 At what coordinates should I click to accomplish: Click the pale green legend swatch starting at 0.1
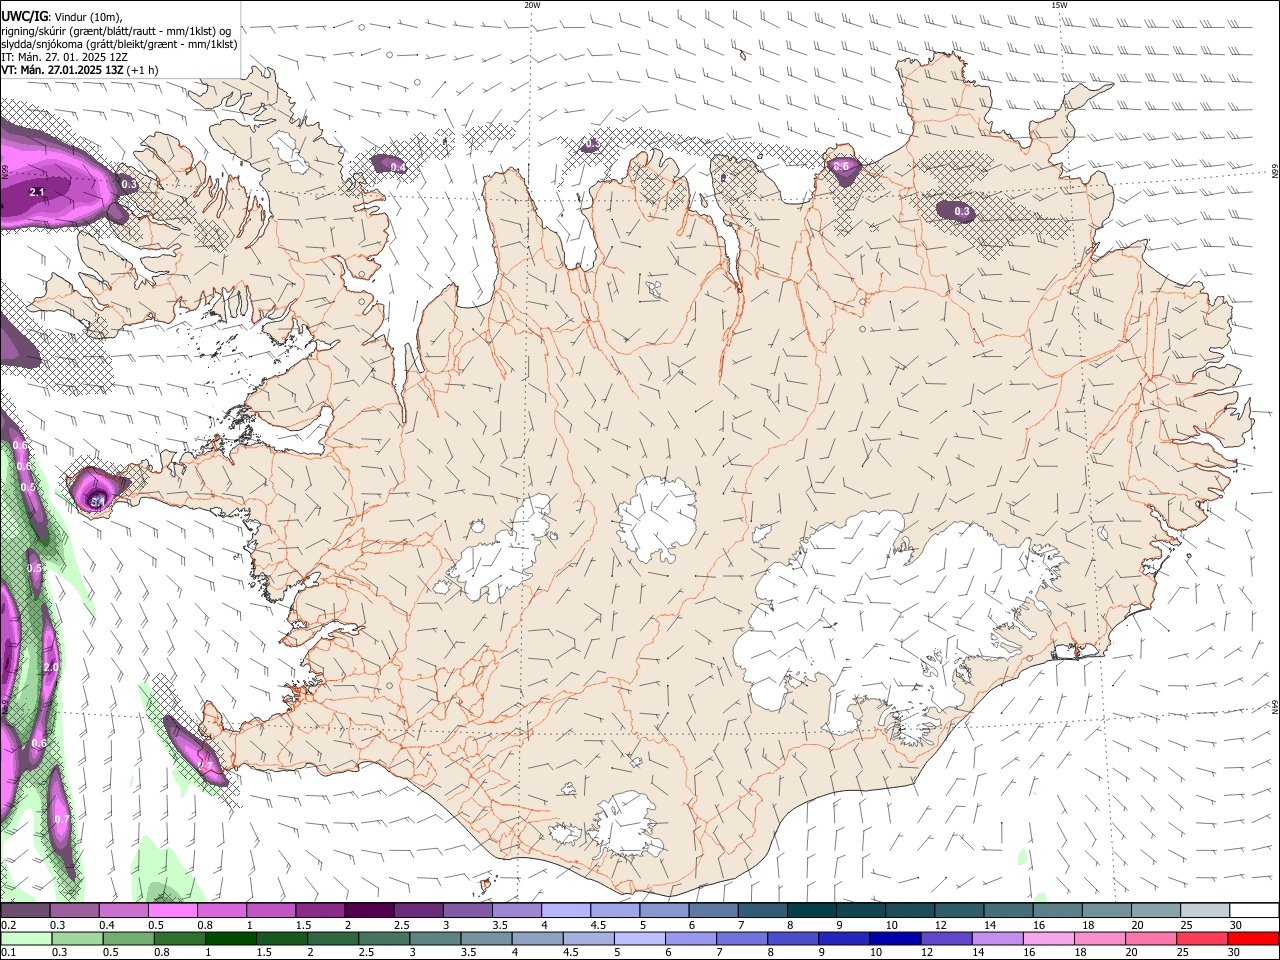click(25, 938)
